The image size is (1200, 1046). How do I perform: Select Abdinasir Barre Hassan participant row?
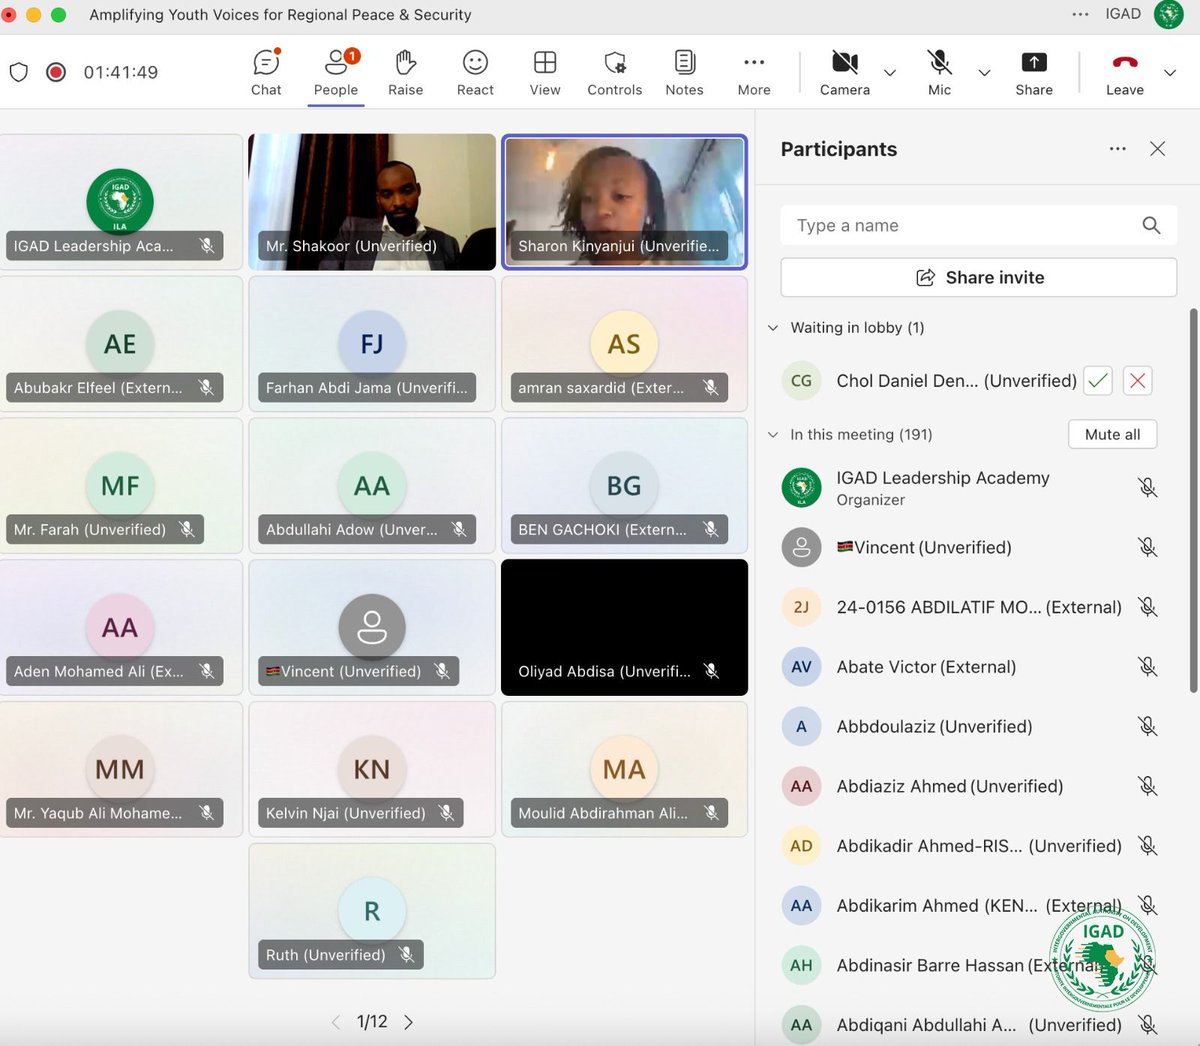pyautogui.click(x=970, y=965)
